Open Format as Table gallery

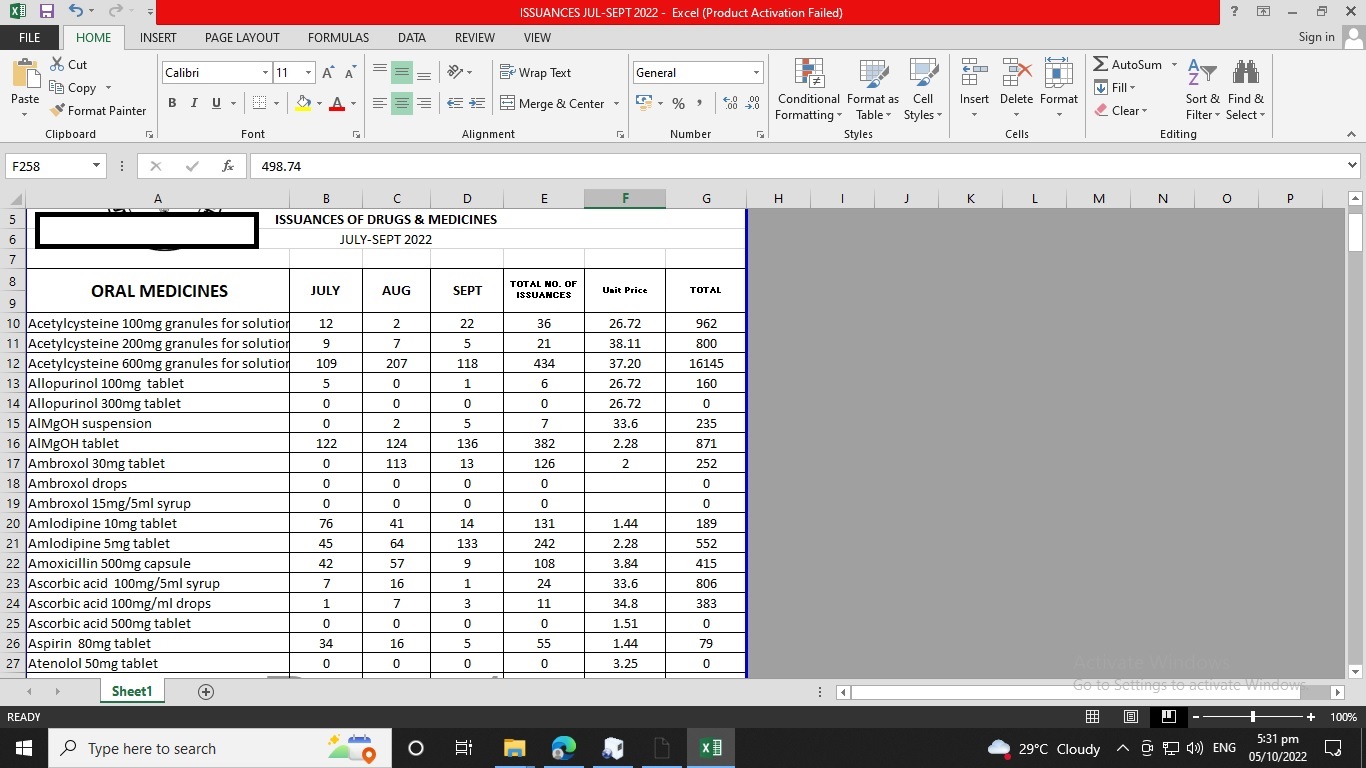click(x=873, y=89)
